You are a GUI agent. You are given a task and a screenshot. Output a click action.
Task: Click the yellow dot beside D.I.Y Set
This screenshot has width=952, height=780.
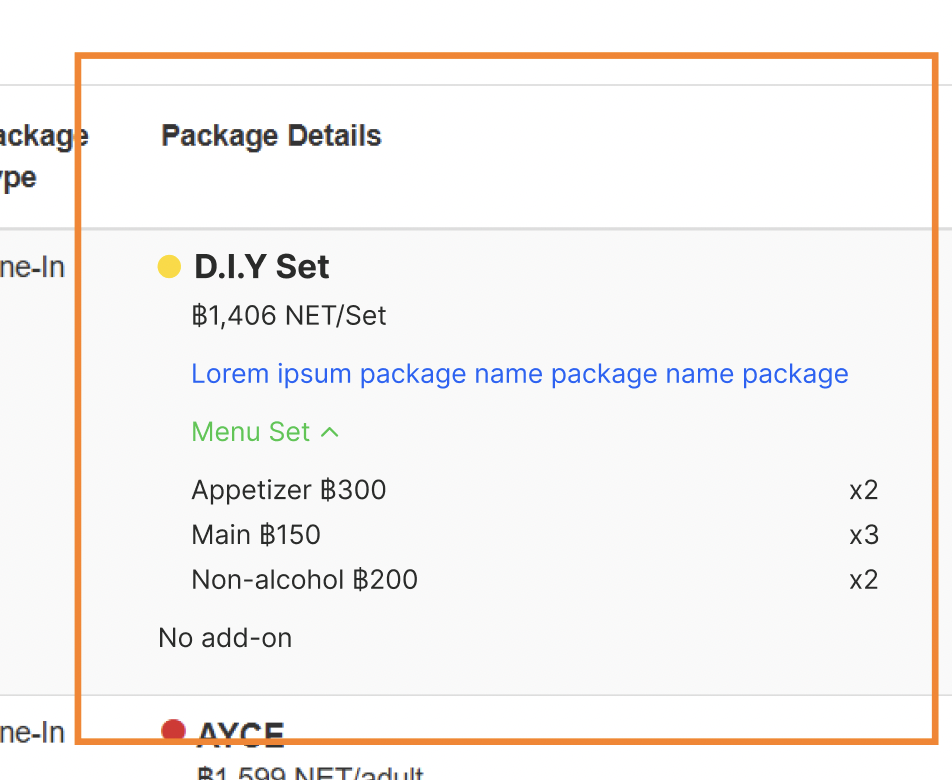coord(170,267)
